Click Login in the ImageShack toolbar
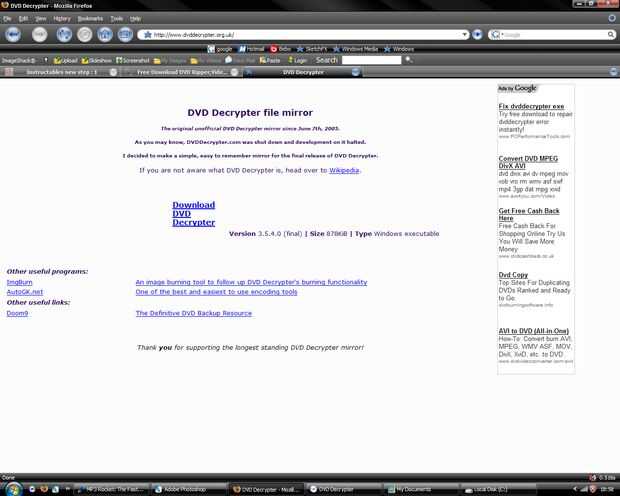 coord(297,61)
